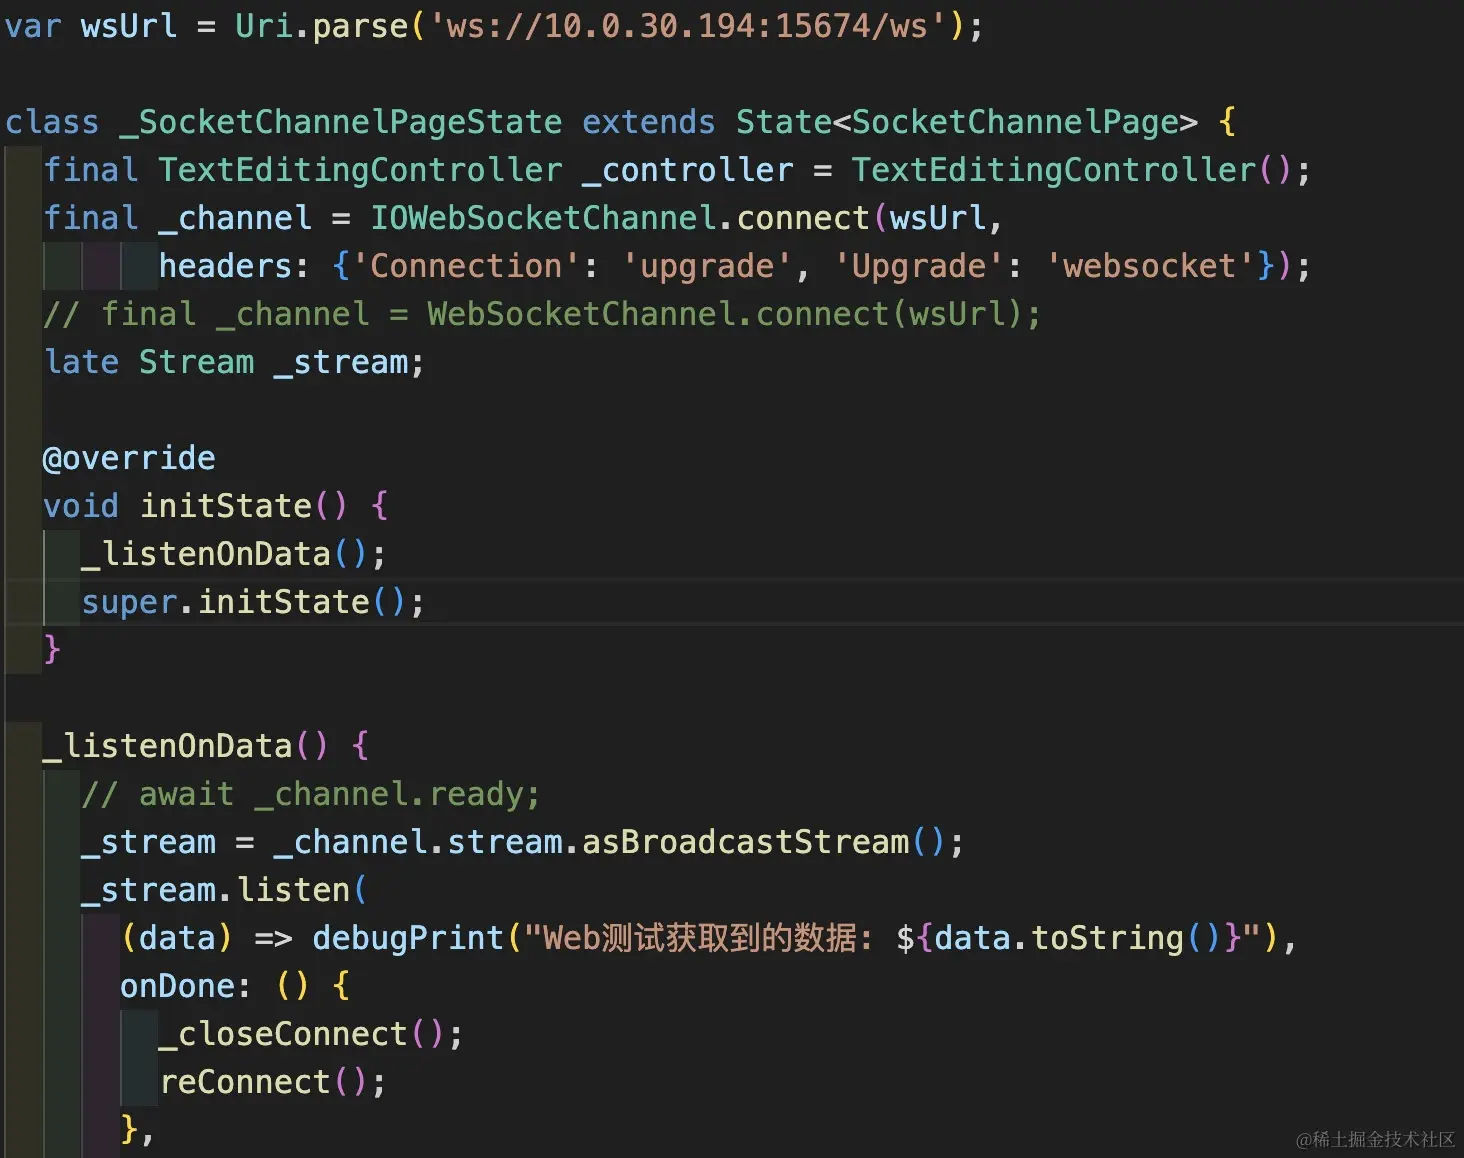
Task: Click the 'ws://10.0.30.194:15674/ws' URL string
Action: [688, 26]
